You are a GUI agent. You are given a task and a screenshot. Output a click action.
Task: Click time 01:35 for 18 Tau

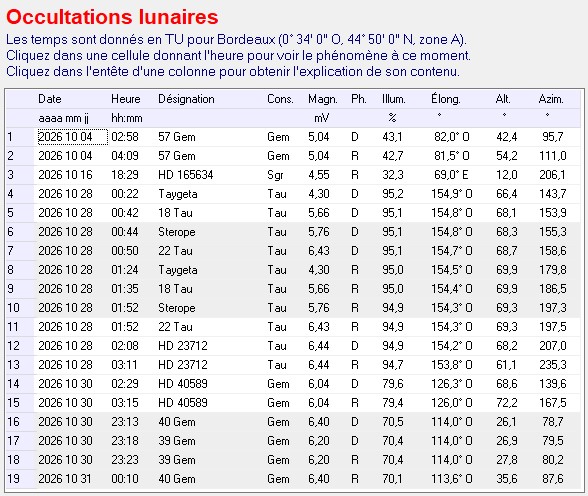tap(125, 289)
